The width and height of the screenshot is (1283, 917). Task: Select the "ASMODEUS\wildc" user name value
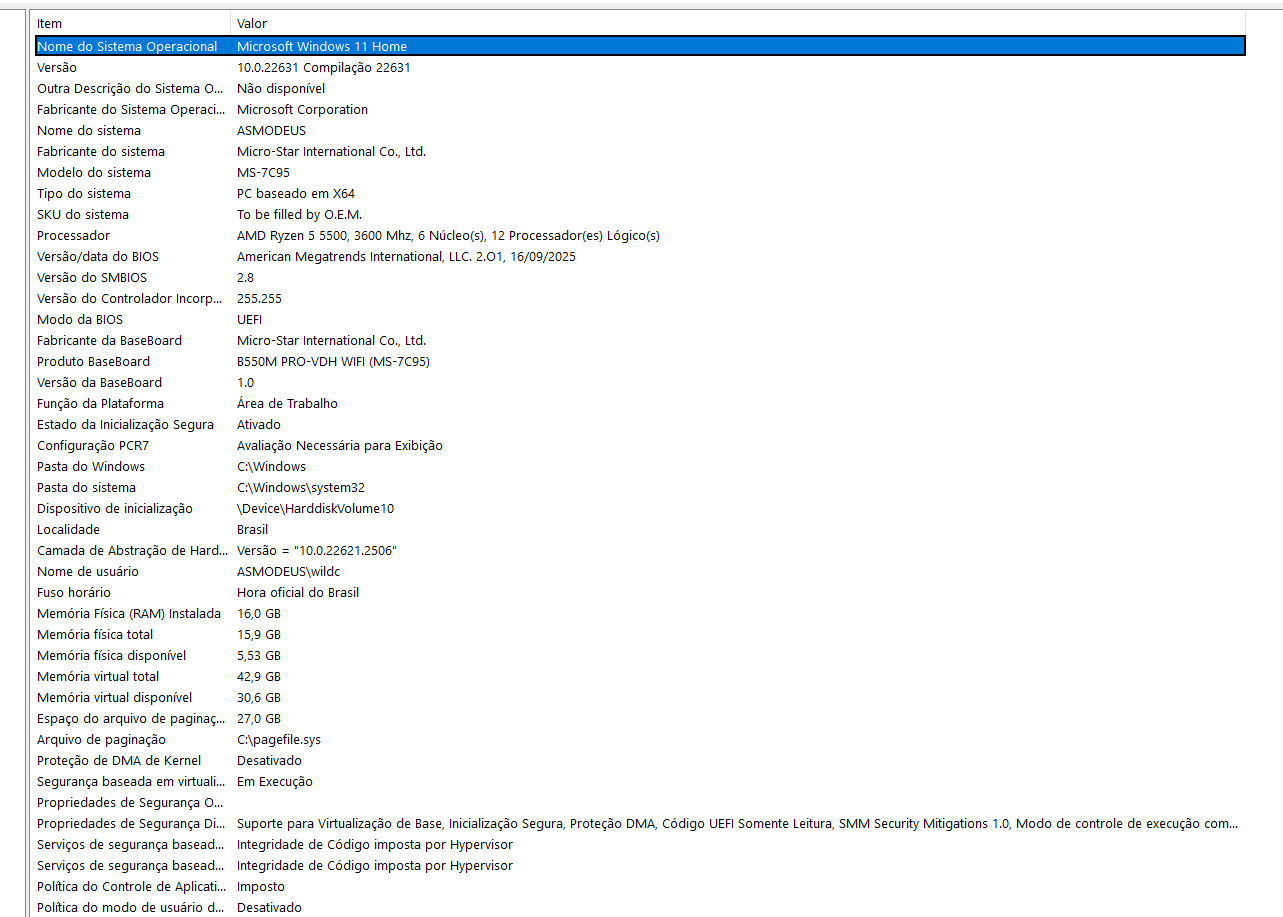click(288, 571)
